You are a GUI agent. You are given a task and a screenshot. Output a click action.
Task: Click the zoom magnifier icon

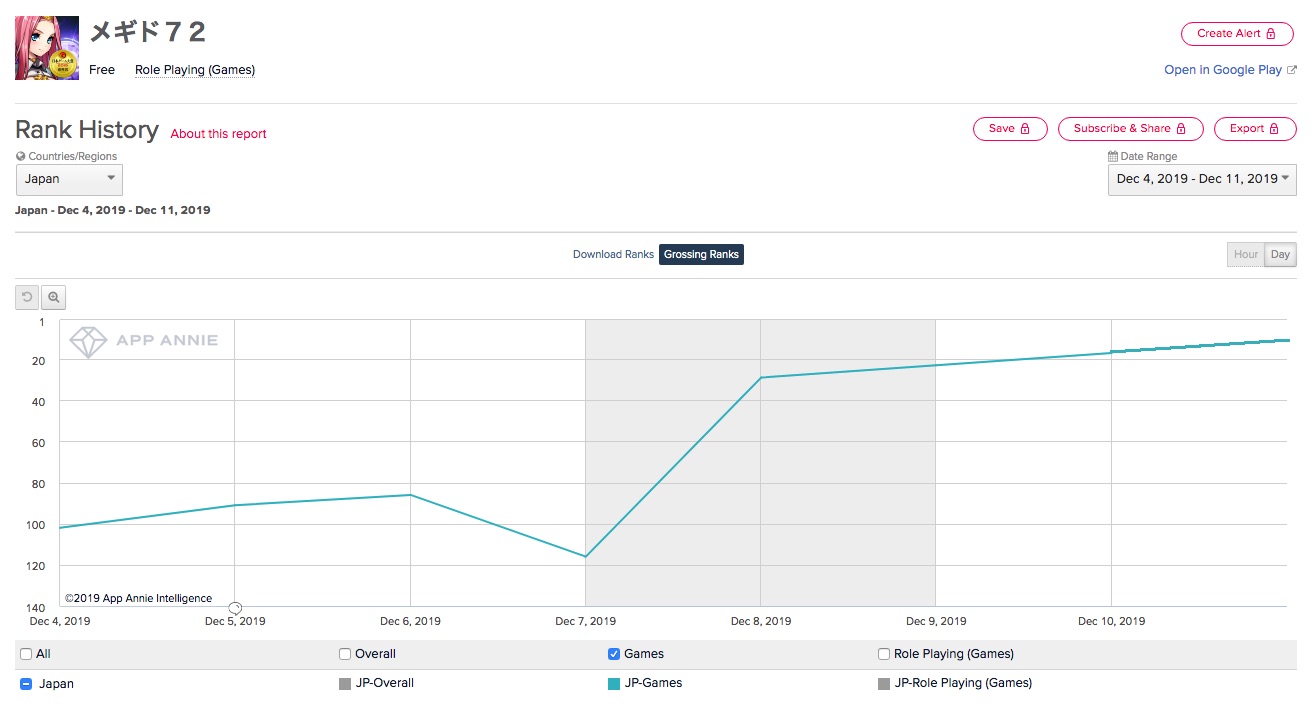click(54, 297)
